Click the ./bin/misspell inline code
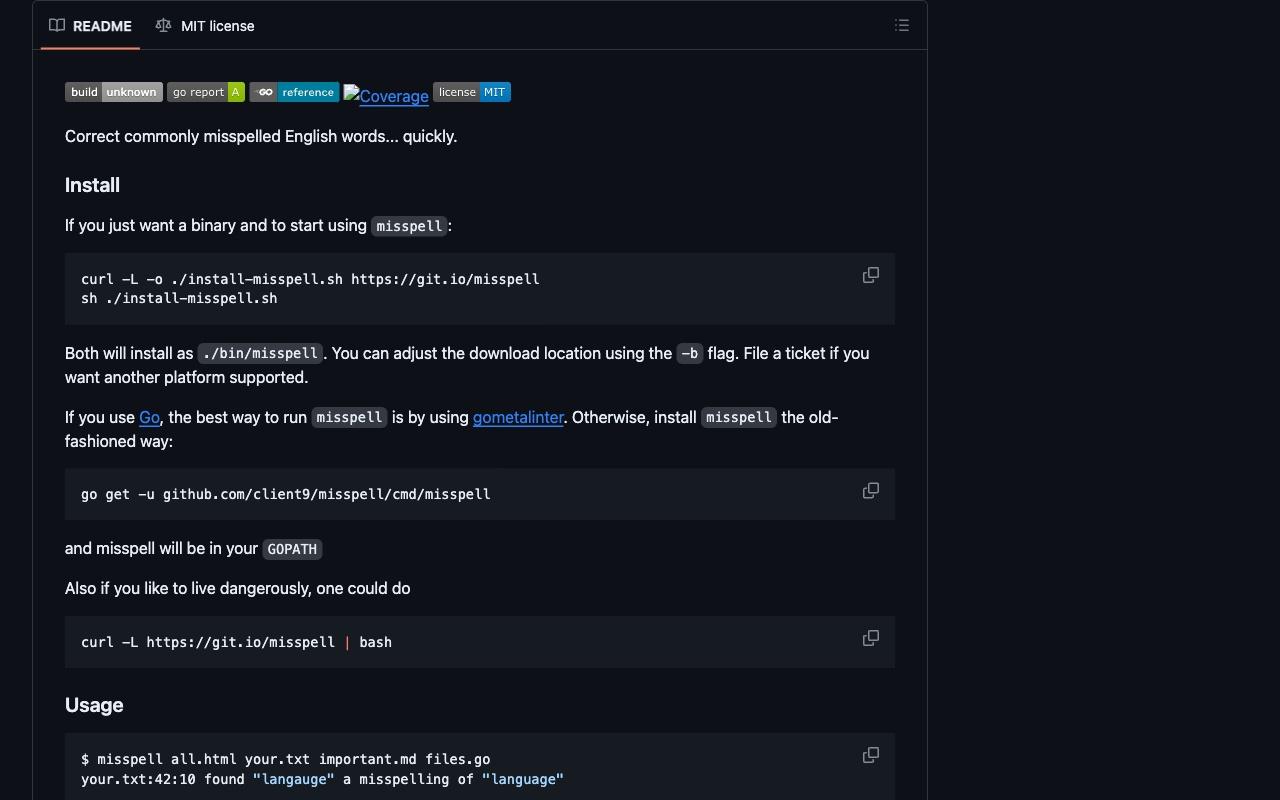The height and width of the screenshot is (800, 1280). tap(260, 354)
